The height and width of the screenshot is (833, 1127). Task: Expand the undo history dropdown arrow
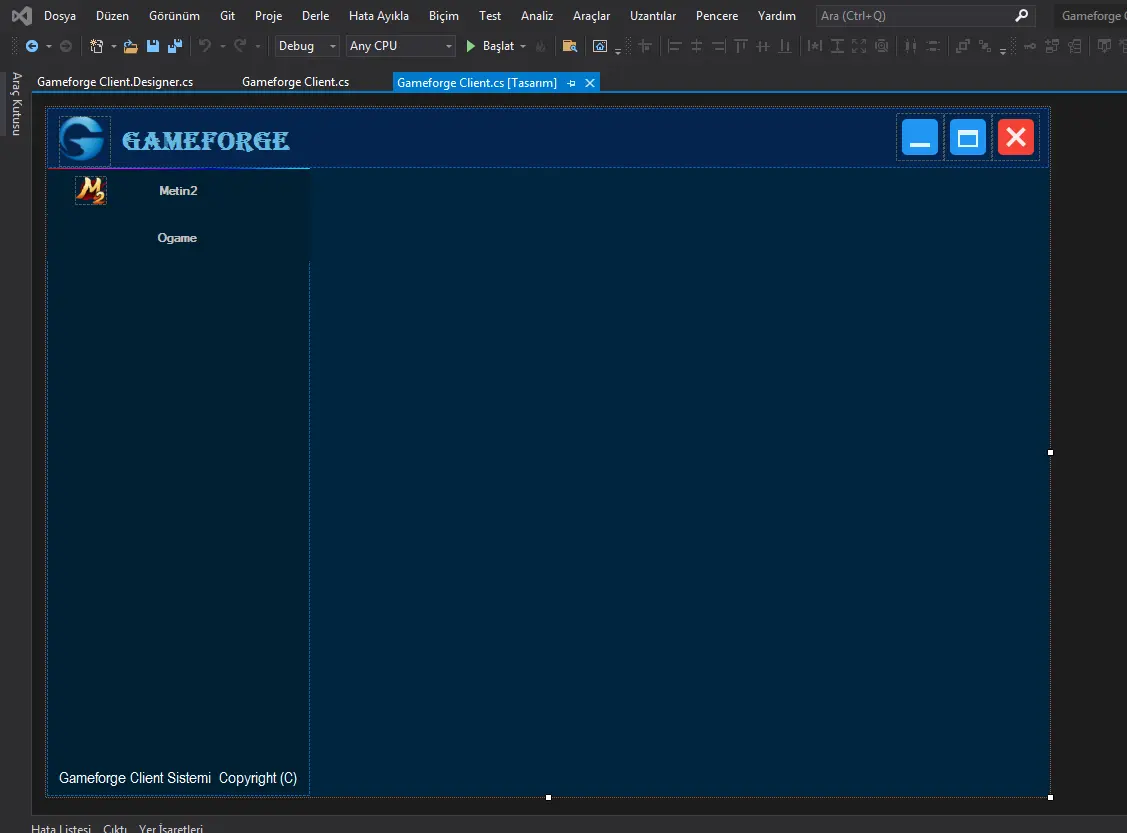click(223, 46)
